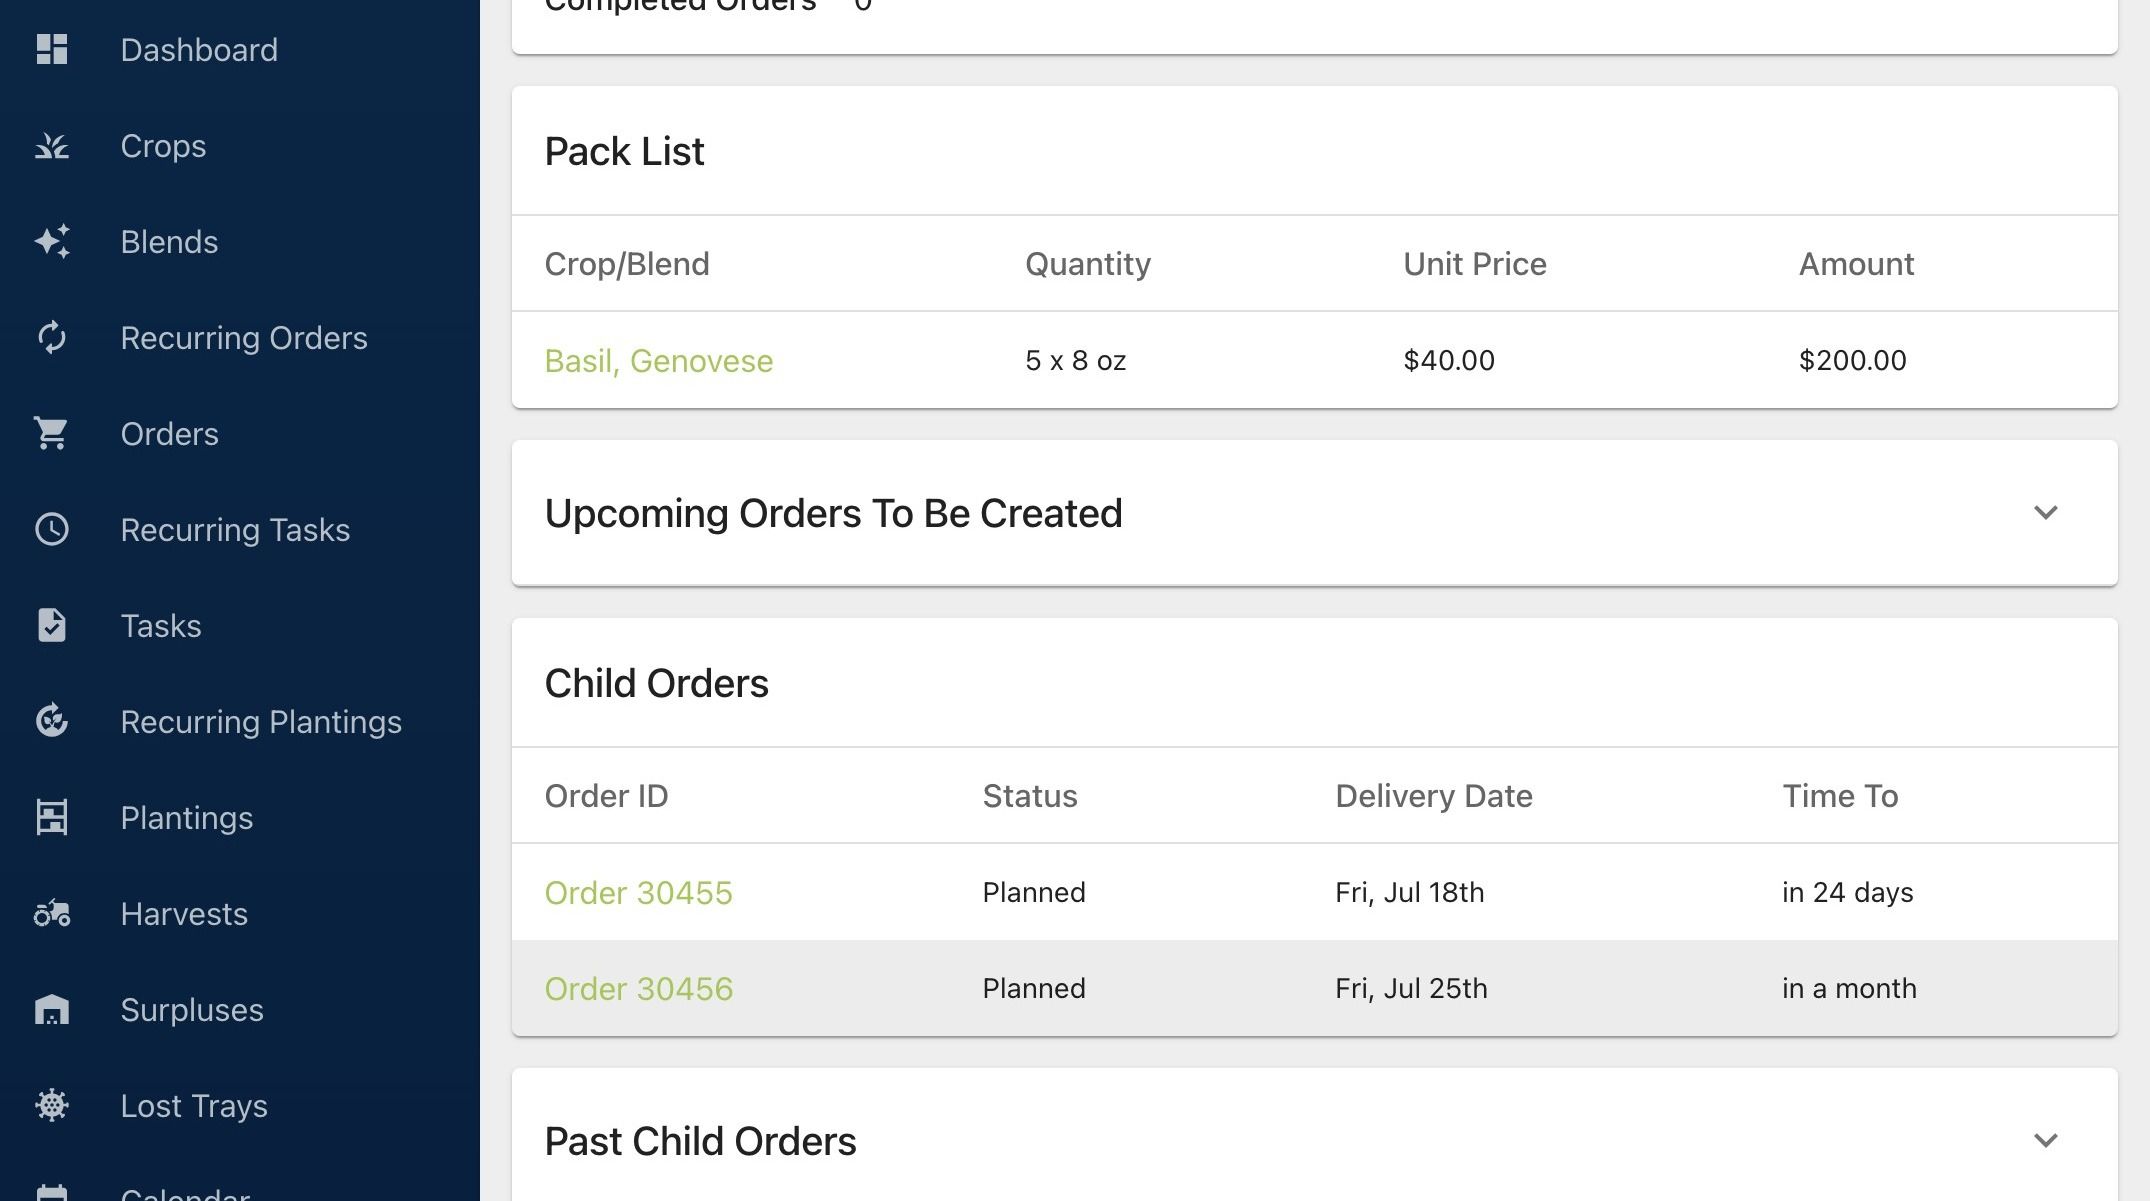Open the Recurring Plantings menu item
2150x1201 pixels.
pyautogui.click(x=261, y=722)
